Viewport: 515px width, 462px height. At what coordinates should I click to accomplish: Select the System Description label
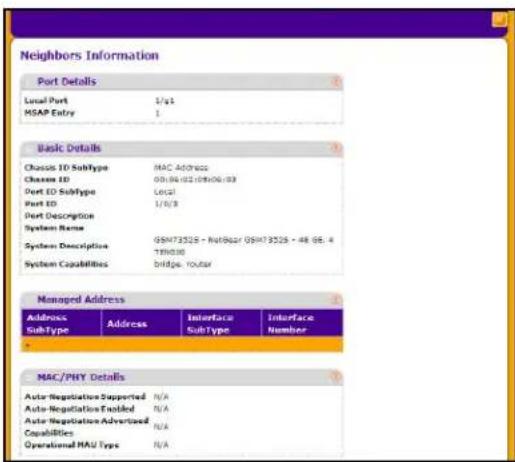(66, 246)
